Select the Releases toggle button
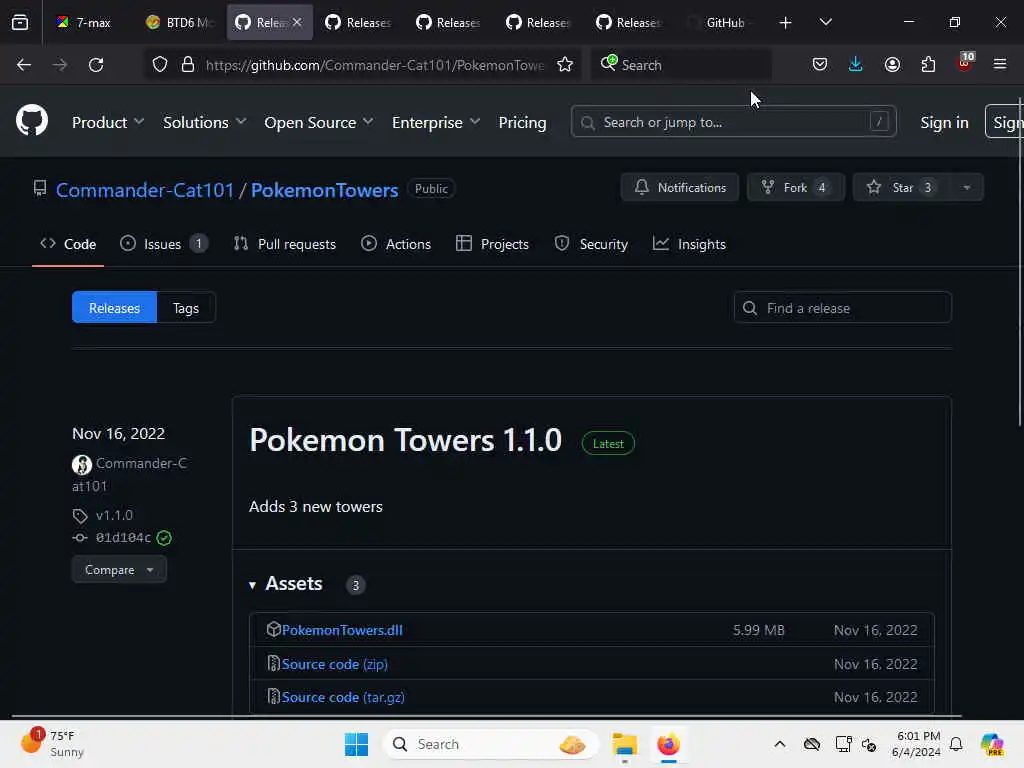The image size is (1024, 768). pos(114,308)
